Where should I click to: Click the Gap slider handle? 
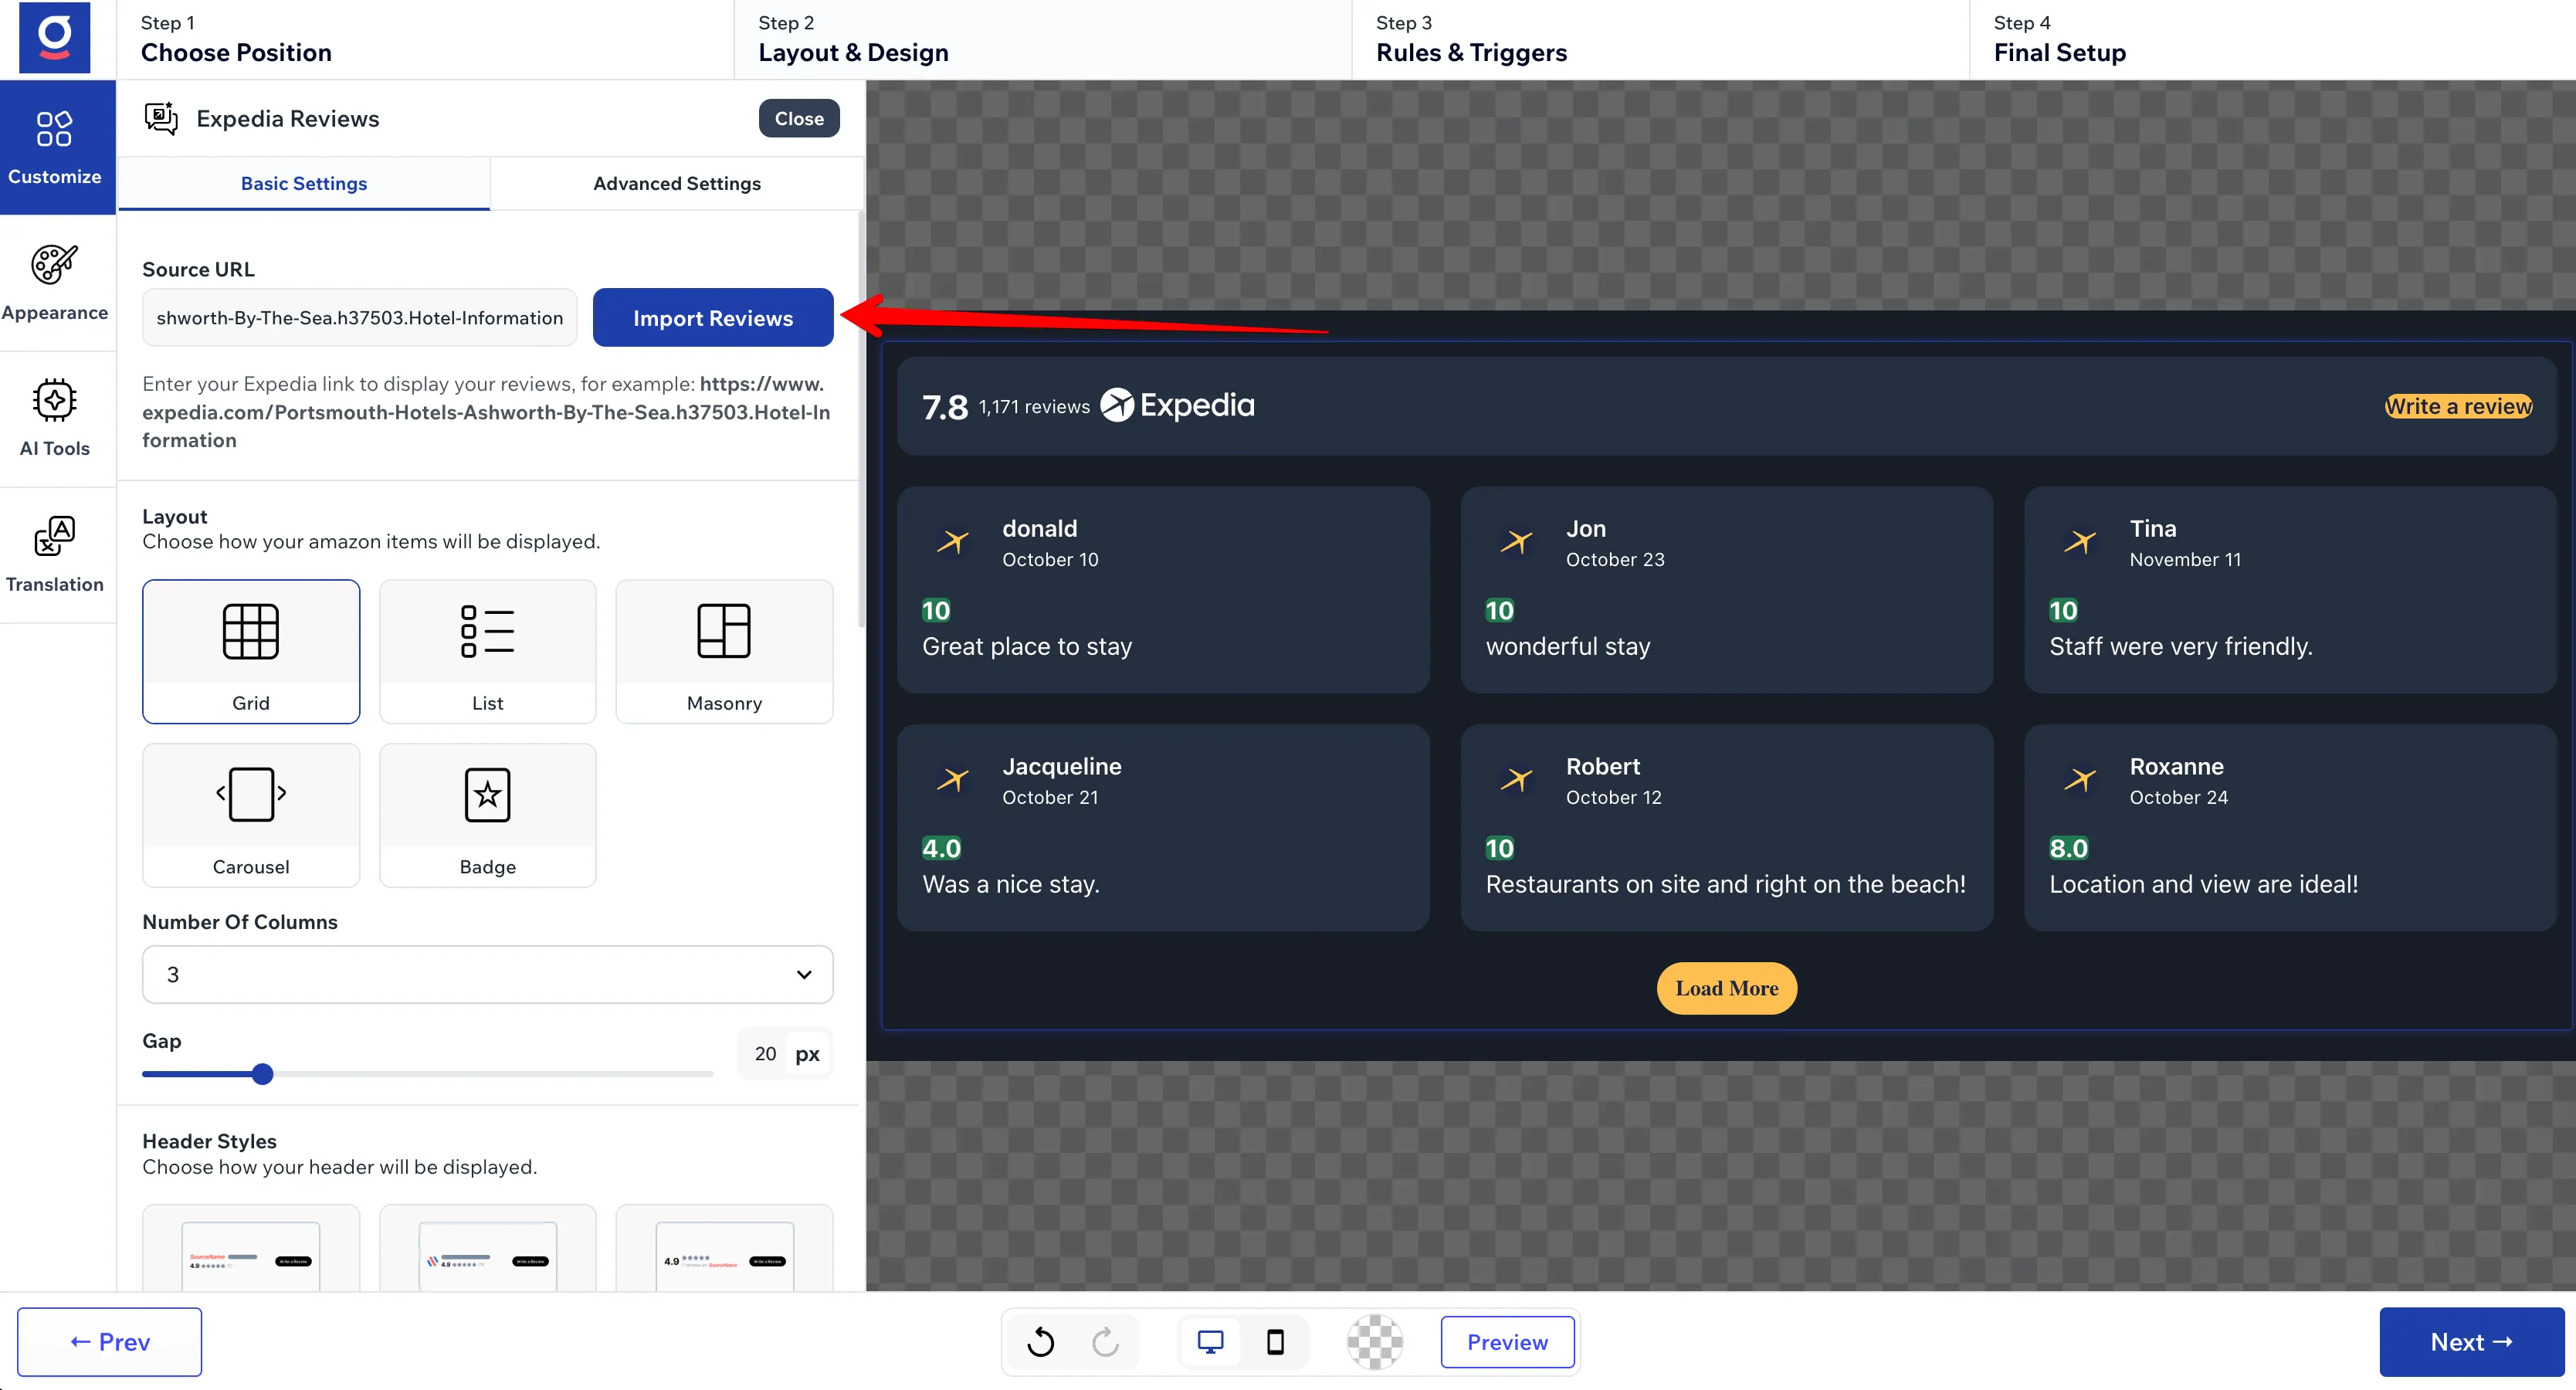point(262,1074)
